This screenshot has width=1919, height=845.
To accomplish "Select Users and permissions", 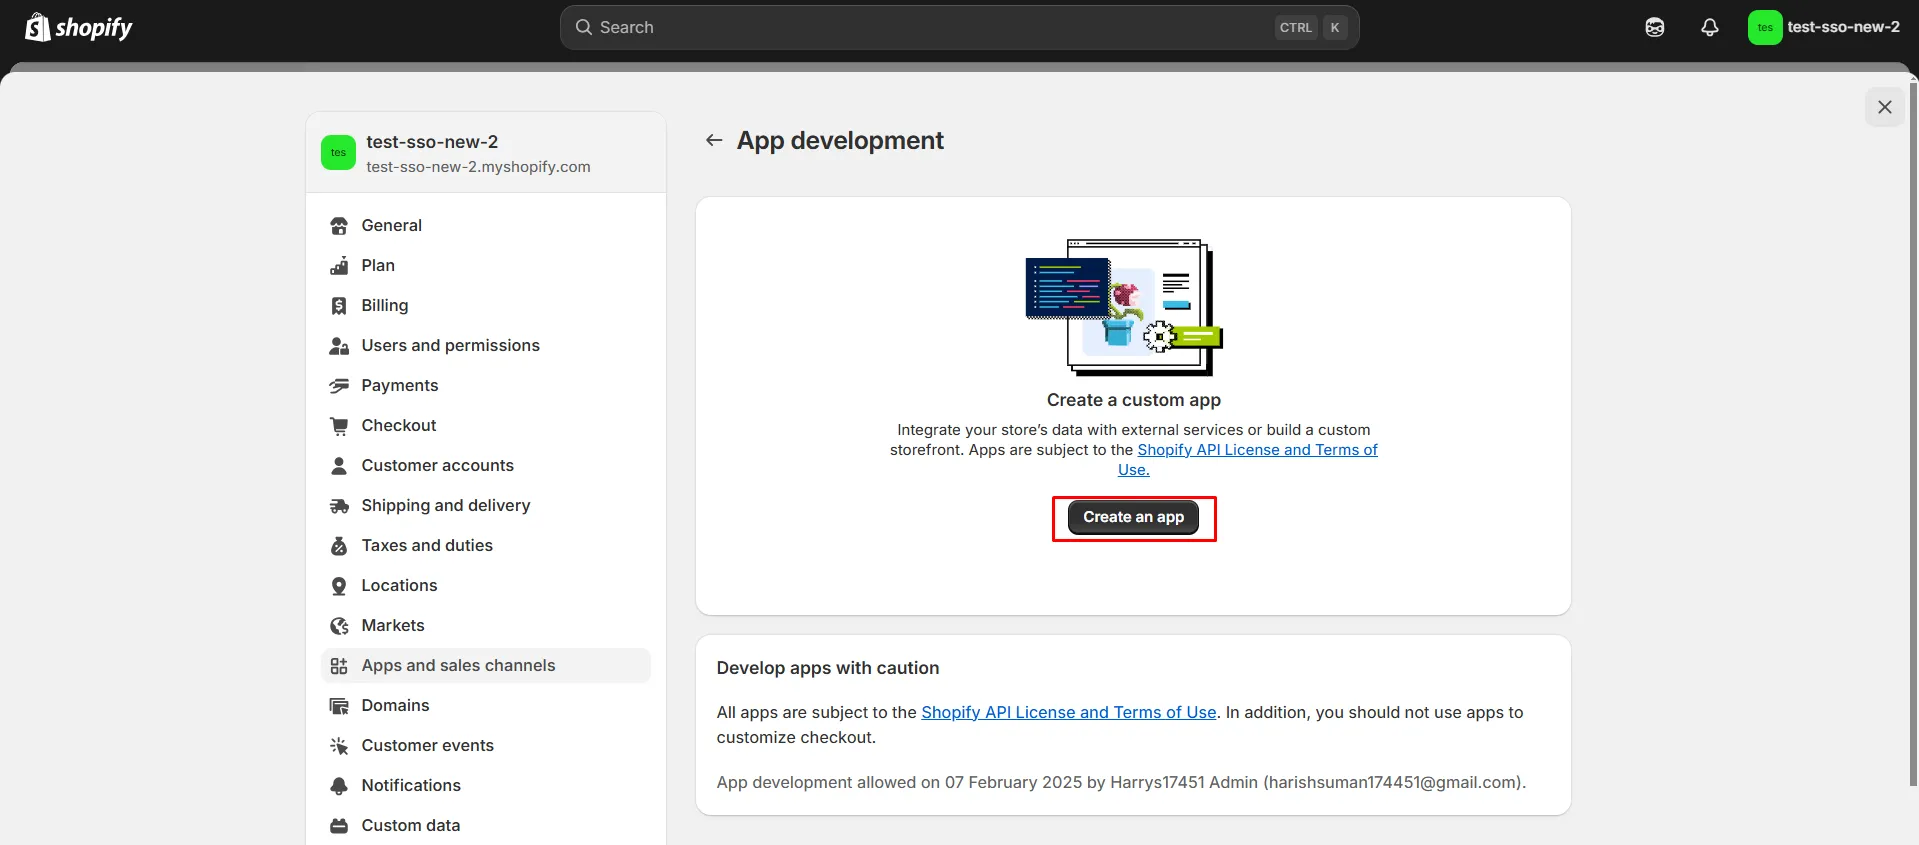I will click(485, 346).
